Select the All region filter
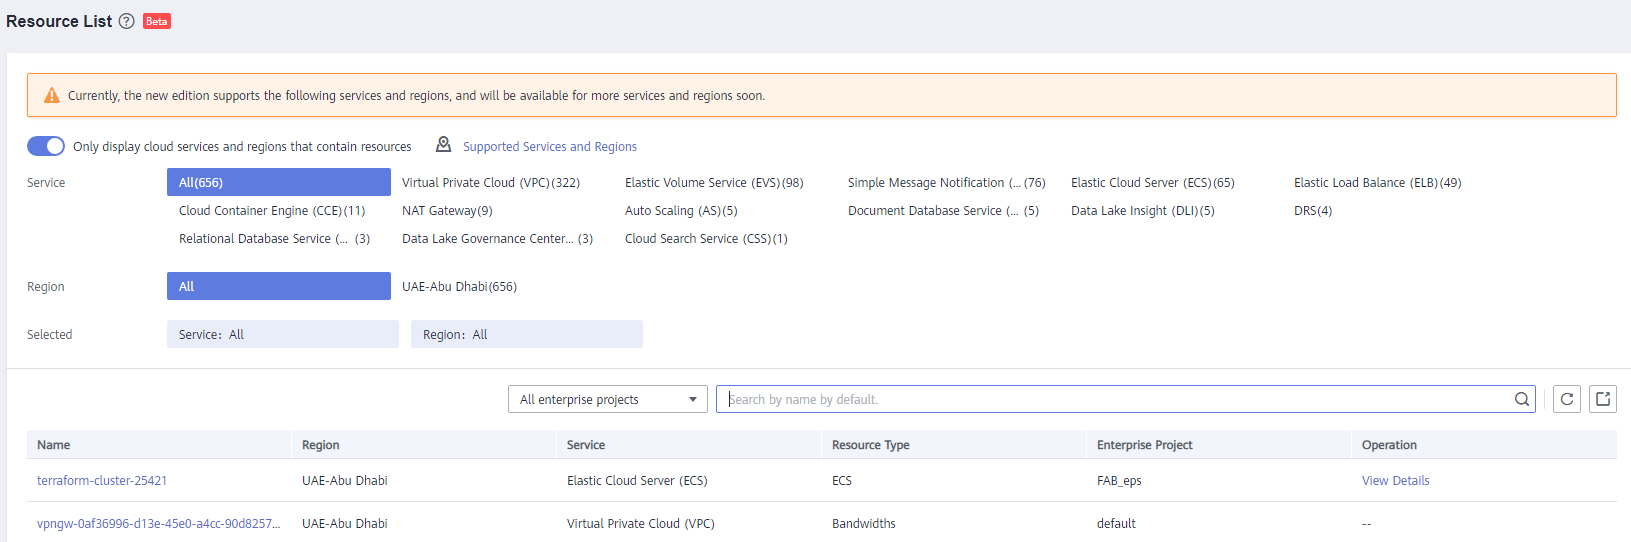1631x542 pixels. 279,286
